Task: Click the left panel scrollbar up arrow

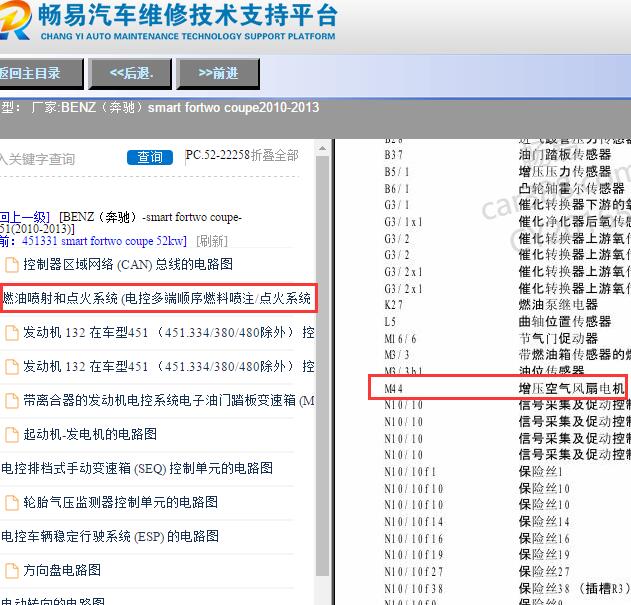Action: pyautogui.click(x=322, y=148)
